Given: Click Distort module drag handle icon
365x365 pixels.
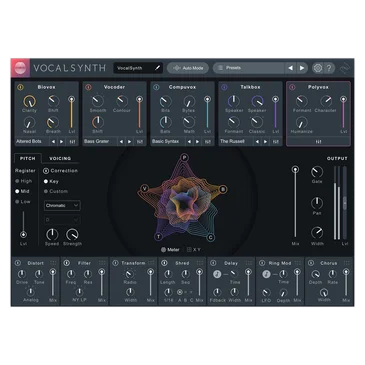Looking at the screenshot, I should 53,263.
